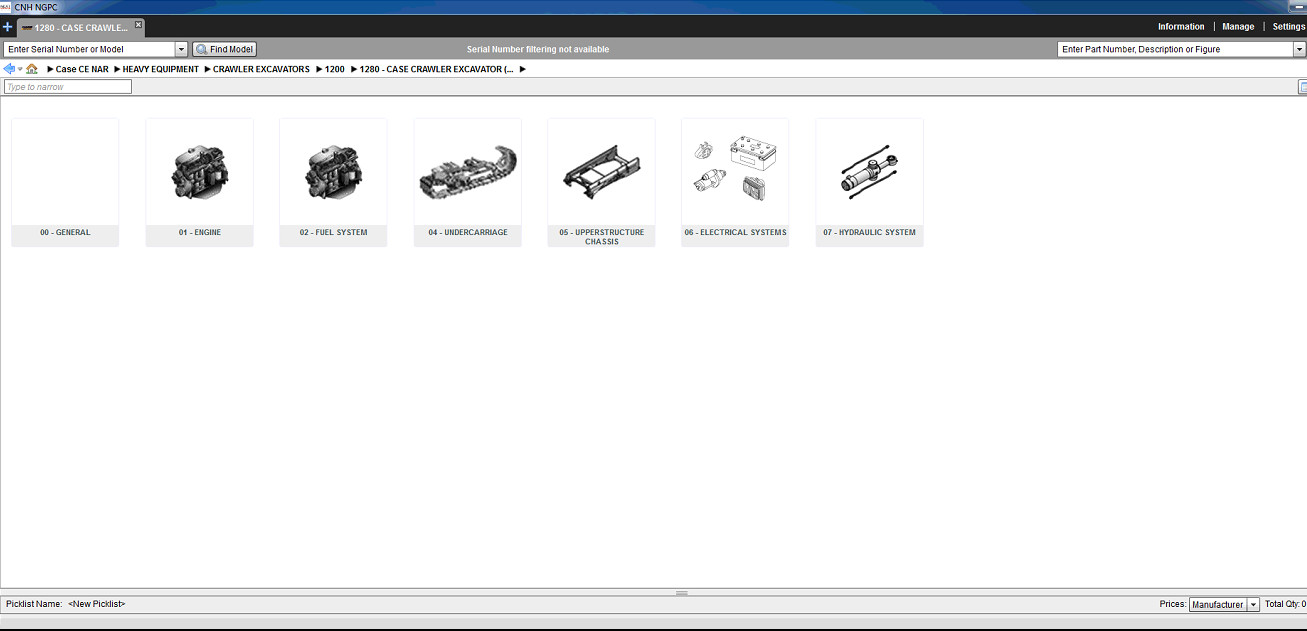Go to home via the house icon
Screen dimensions: 1307x631
coord(32,69)
